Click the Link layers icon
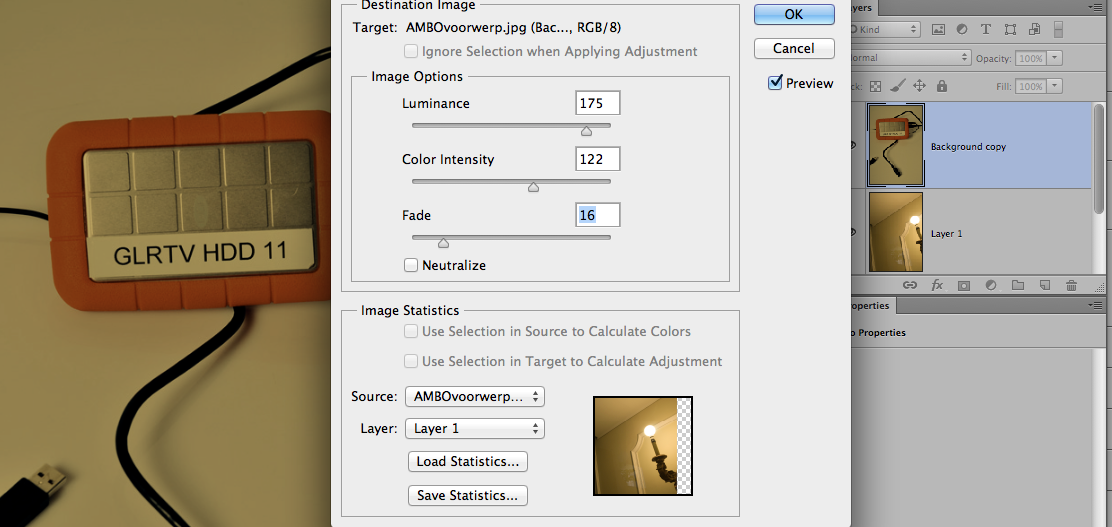 [909, 285]
